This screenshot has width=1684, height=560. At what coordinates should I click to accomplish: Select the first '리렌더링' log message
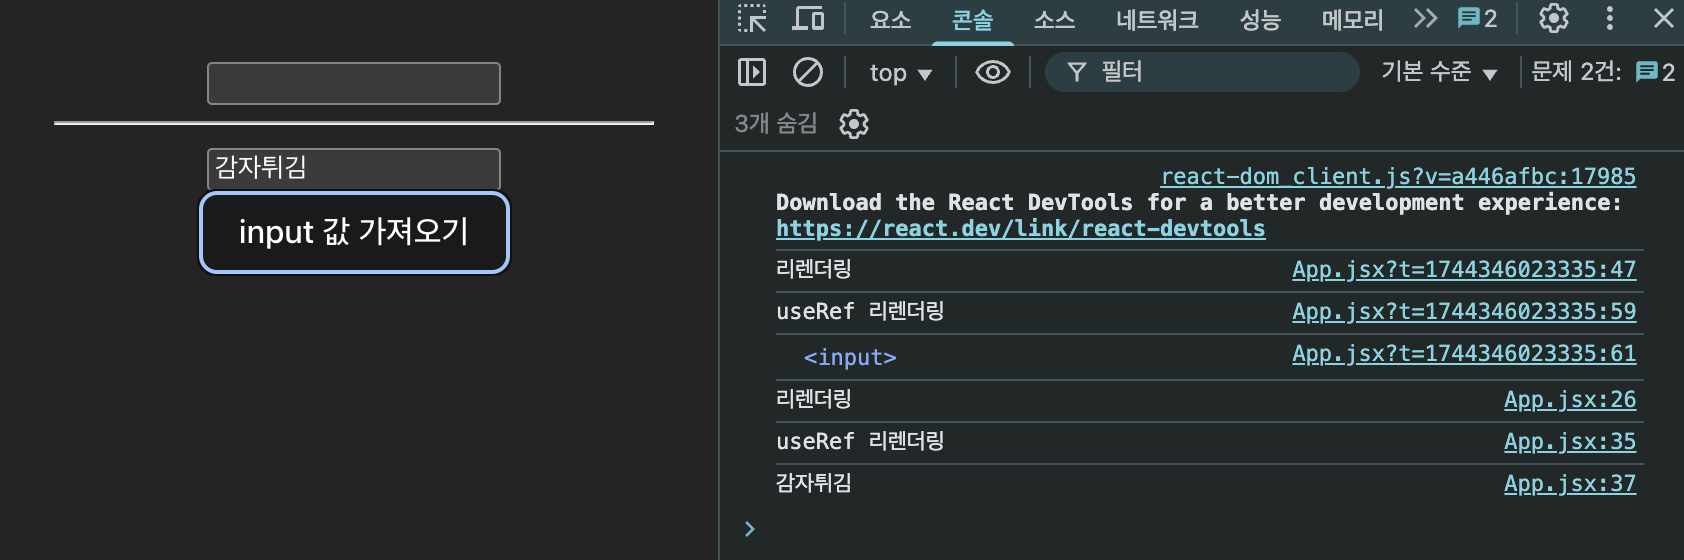coord(814,270)
